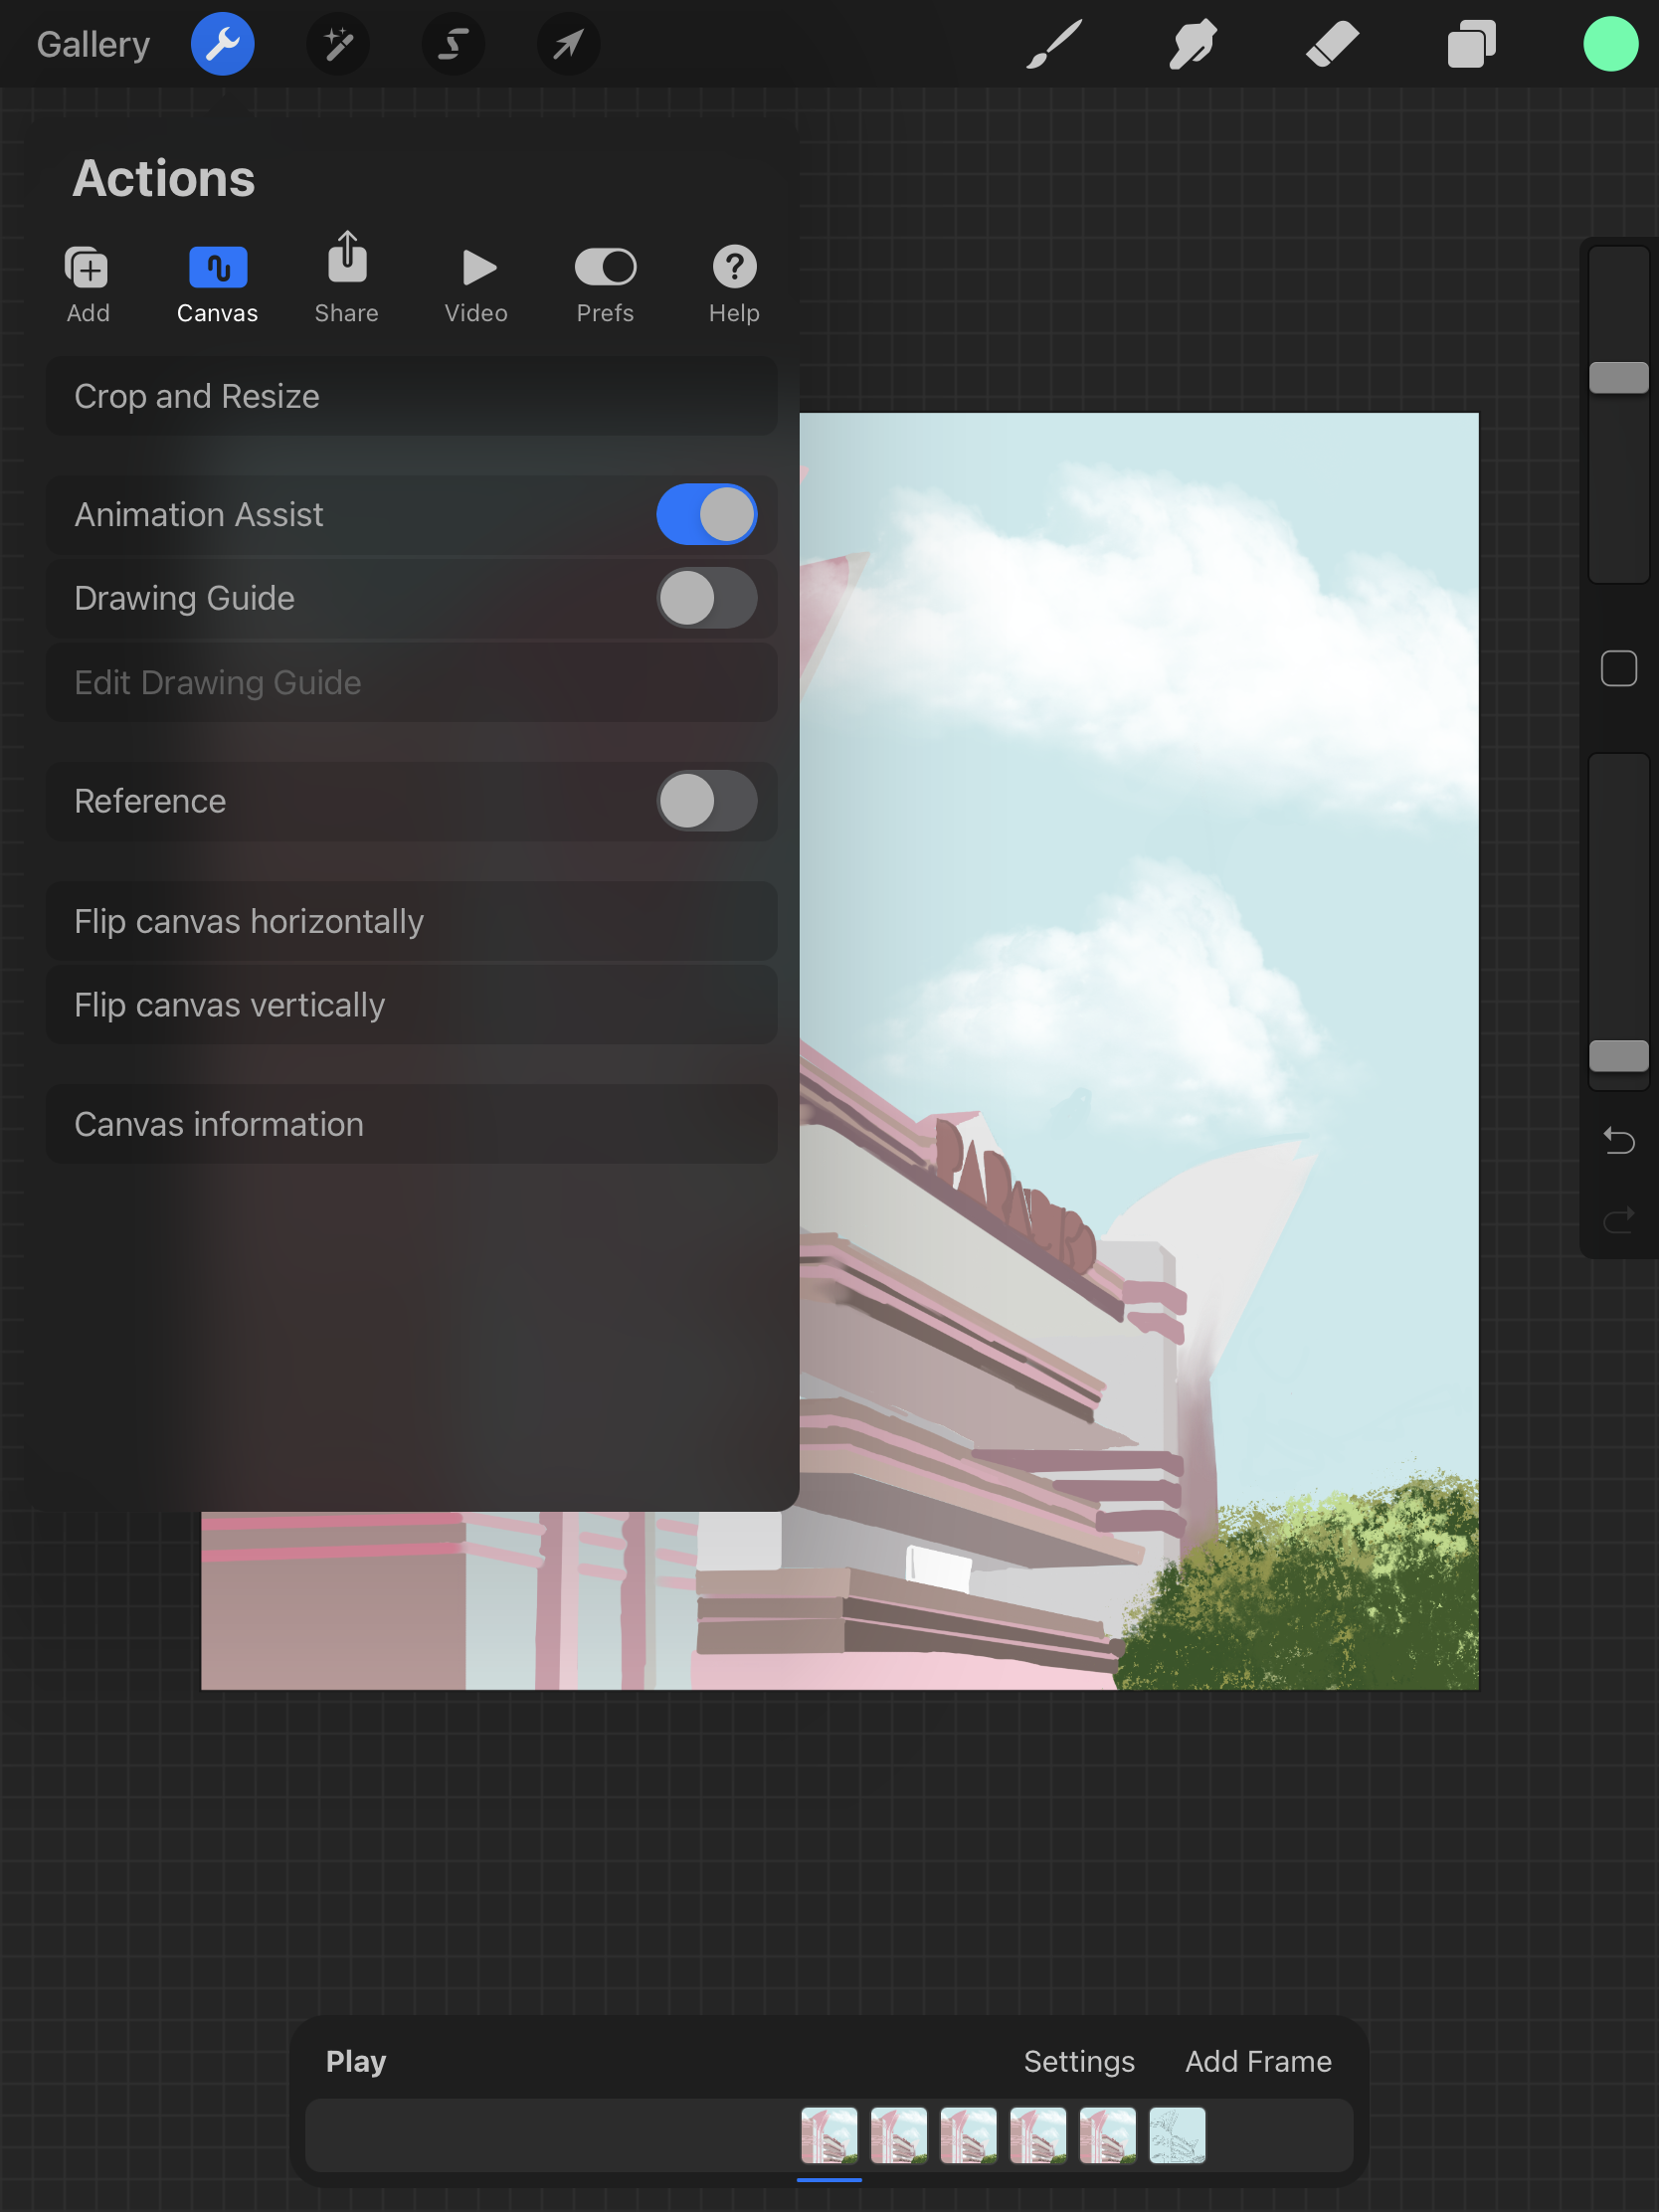The width and height of the screenshot is (1659, 2212).
Task: Add Frame to the timeline
Action: pyautogui.click(x=1258, y=2061)
